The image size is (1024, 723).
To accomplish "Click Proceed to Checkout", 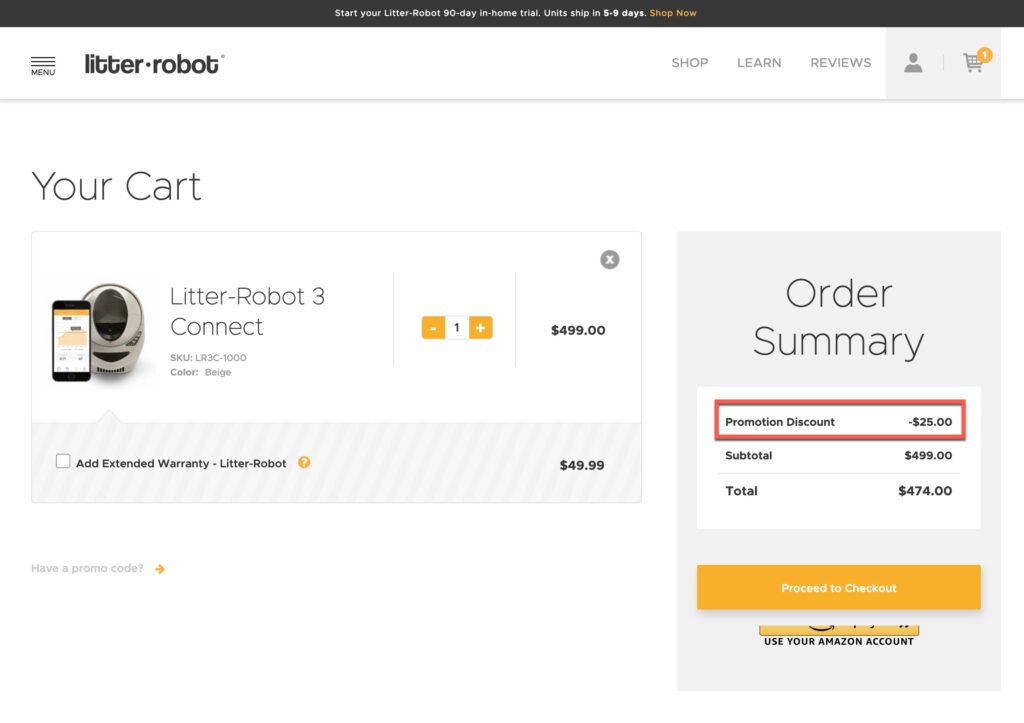I will 838,587.
